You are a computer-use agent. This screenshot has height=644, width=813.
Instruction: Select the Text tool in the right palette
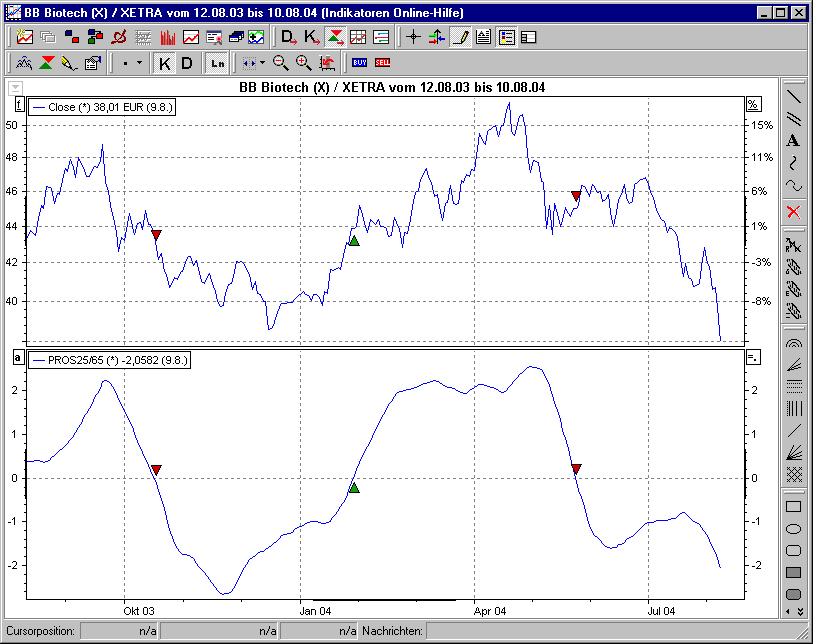tap(794, 140)
